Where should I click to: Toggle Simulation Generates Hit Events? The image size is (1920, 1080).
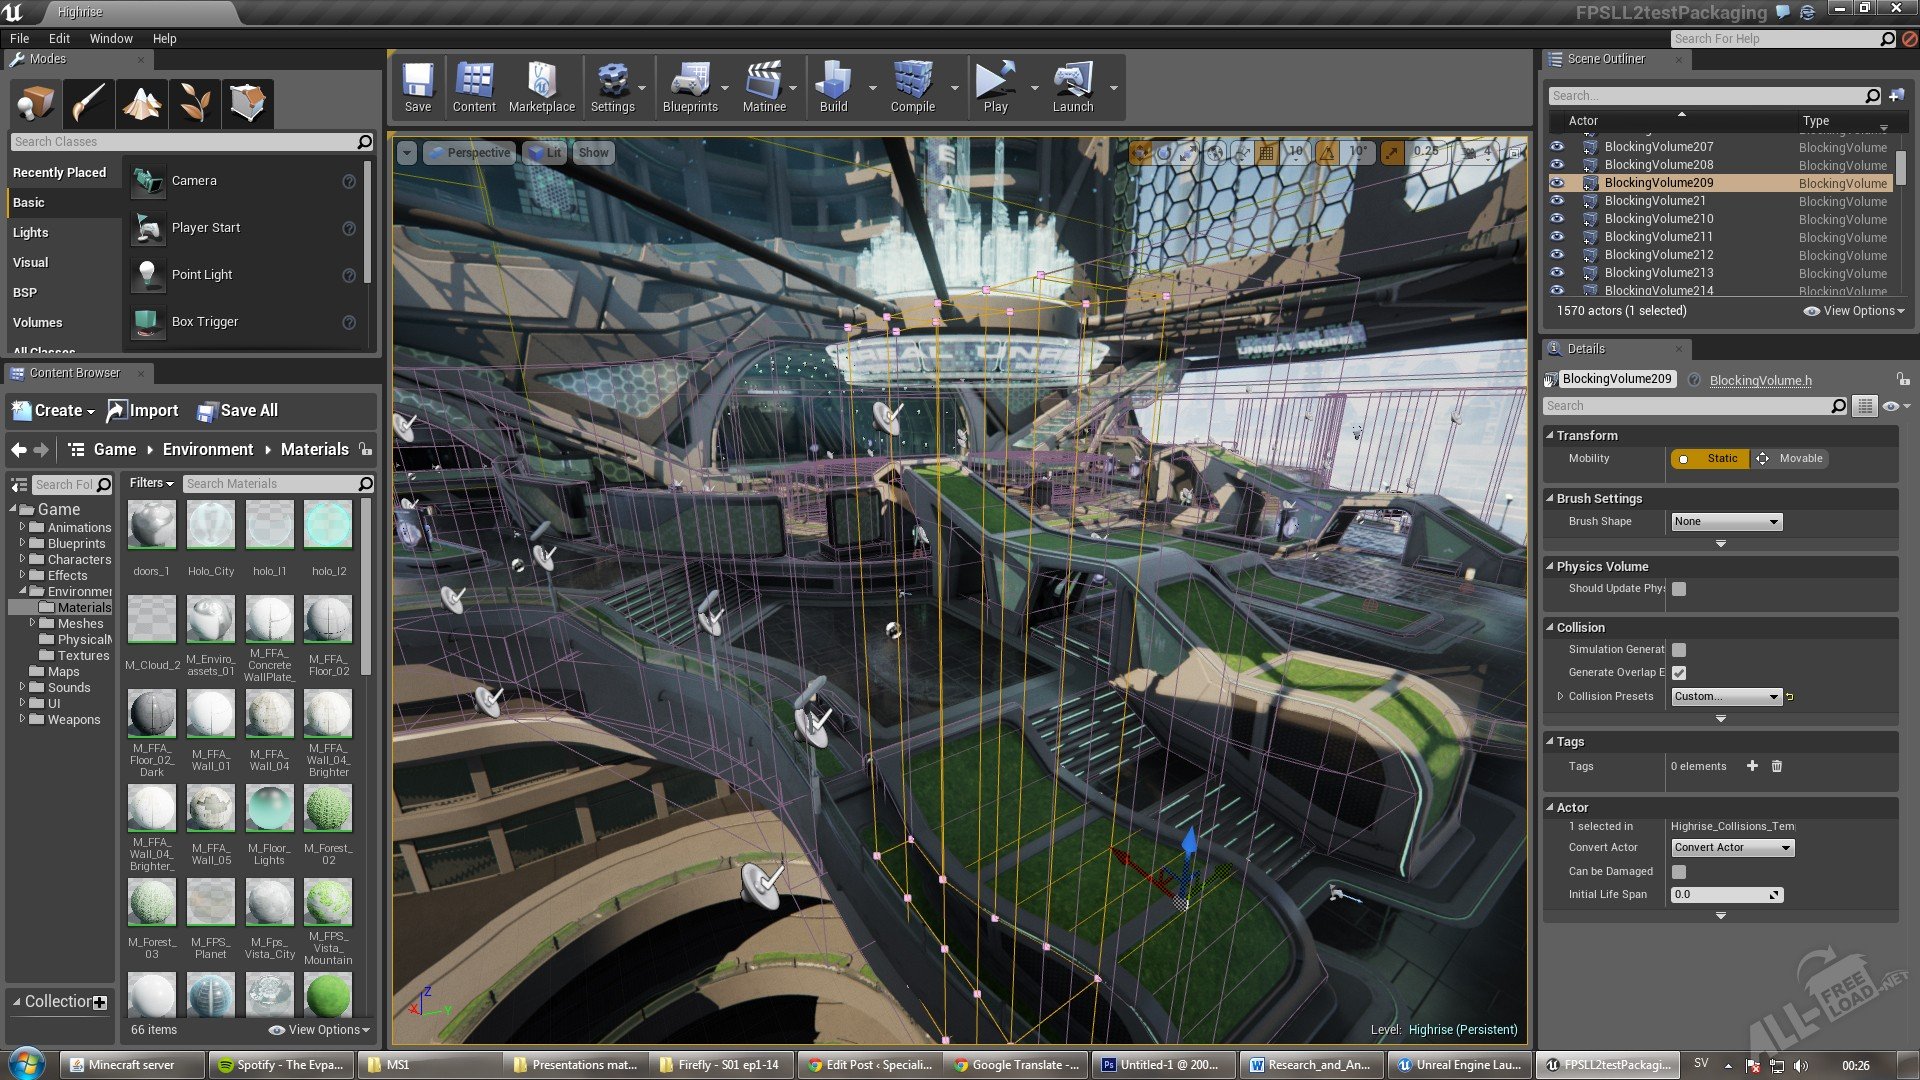click(1679, 649)
